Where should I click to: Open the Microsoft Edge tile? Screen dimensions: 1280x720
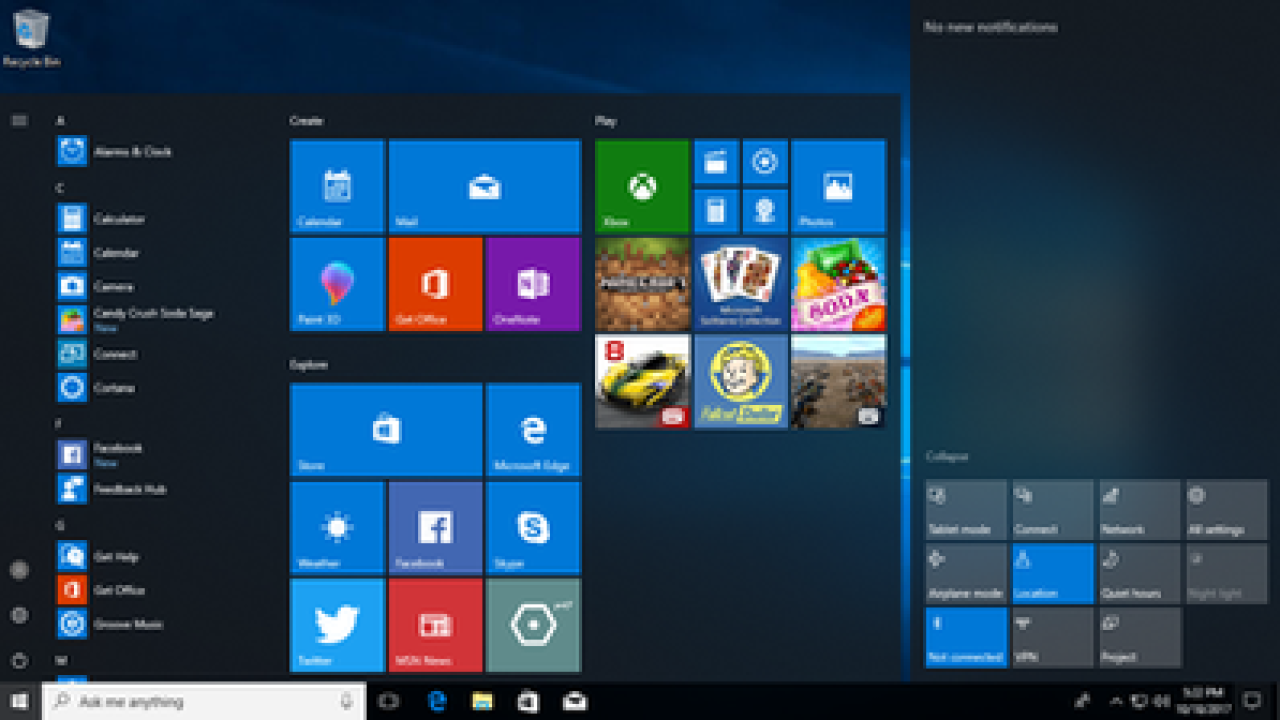[x=532, y=430]
